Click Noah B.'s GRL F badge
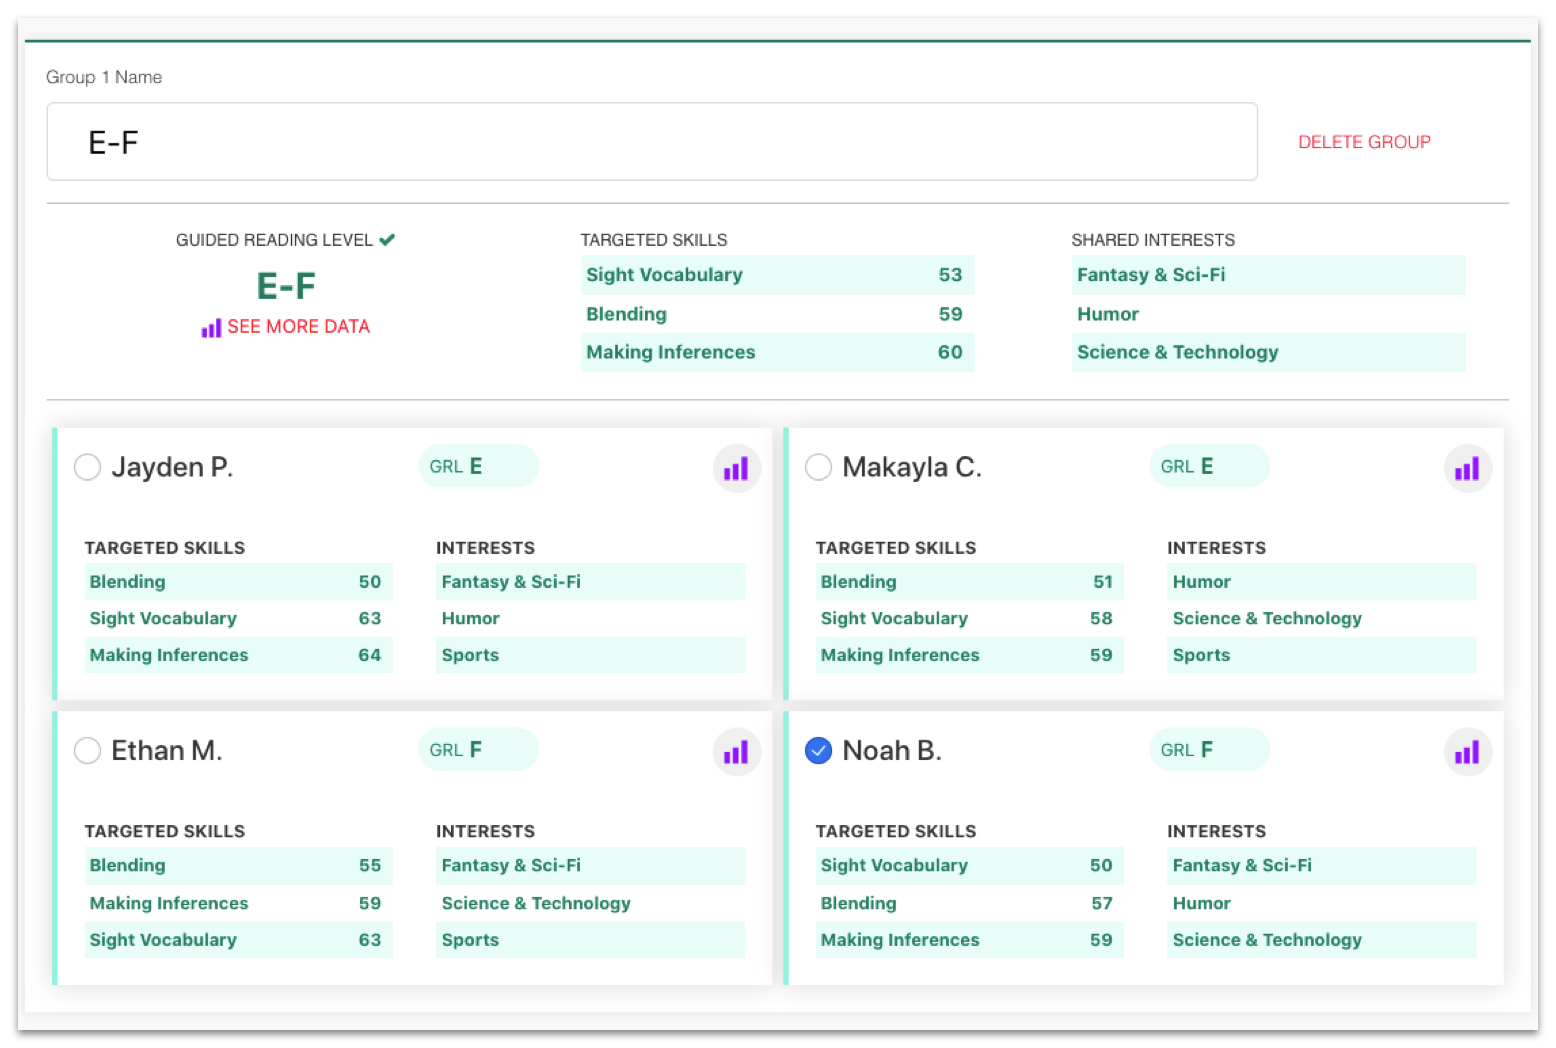The image size is (1556, 1048). (x=1209, y=750)
